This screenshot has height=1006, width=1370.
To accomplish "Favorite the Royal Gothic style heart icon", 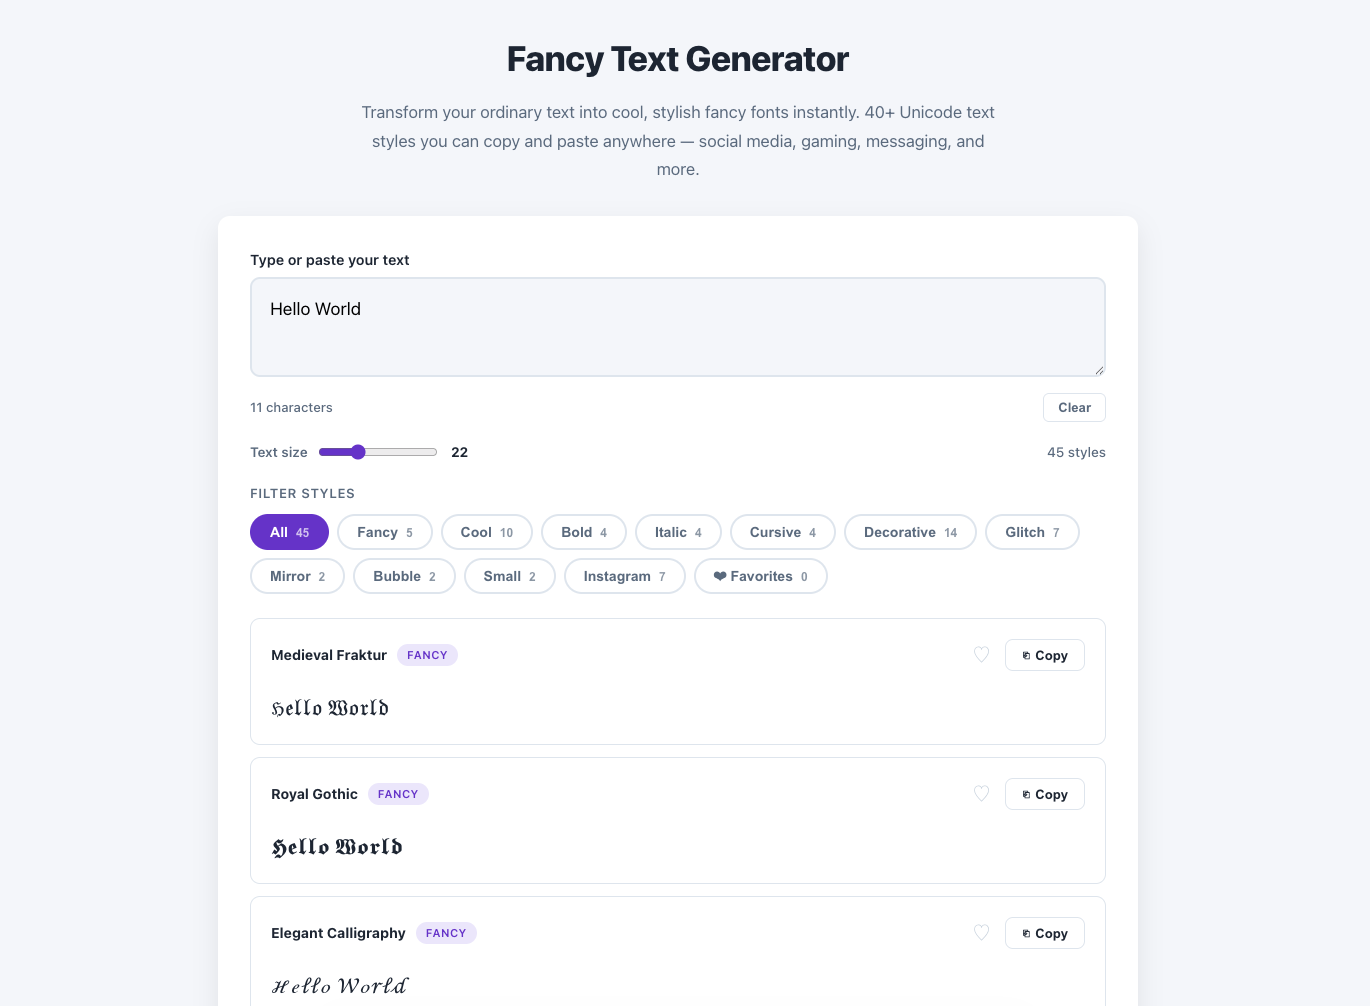I will pyautogui.click(x=981, y=794).
